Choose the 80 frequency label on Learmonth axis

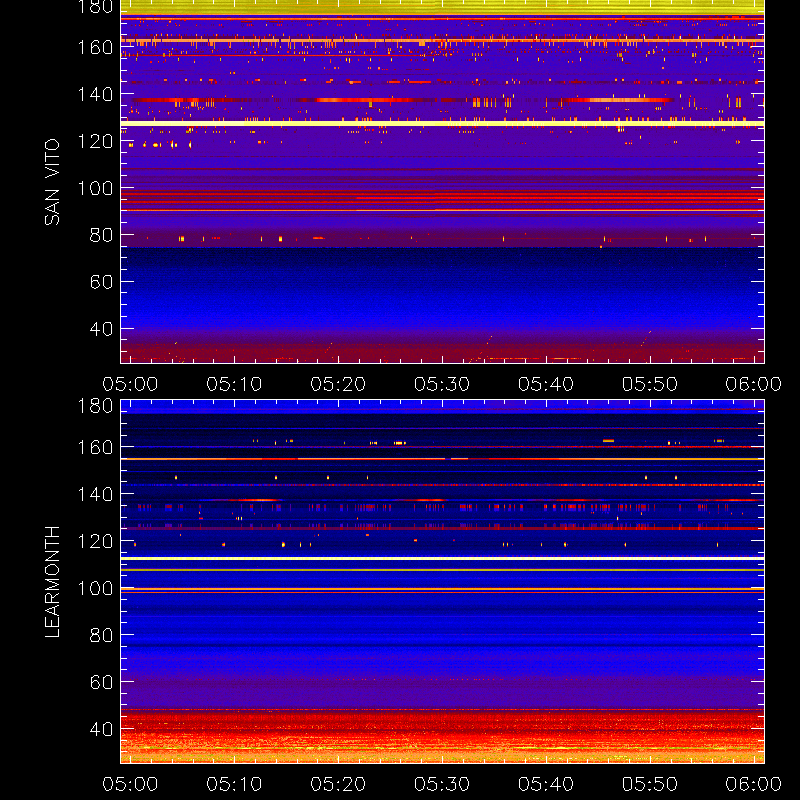(x=102, y=636)
